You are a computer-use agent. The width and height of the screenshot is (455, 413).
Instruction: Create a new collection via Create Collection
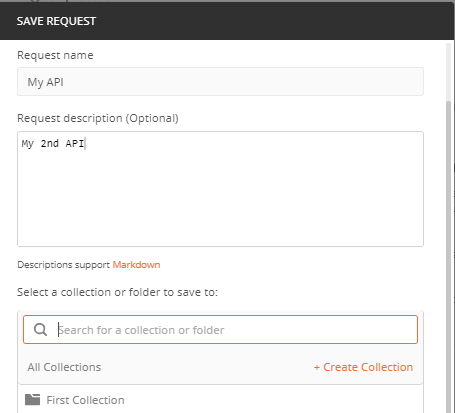coord(363,367)
